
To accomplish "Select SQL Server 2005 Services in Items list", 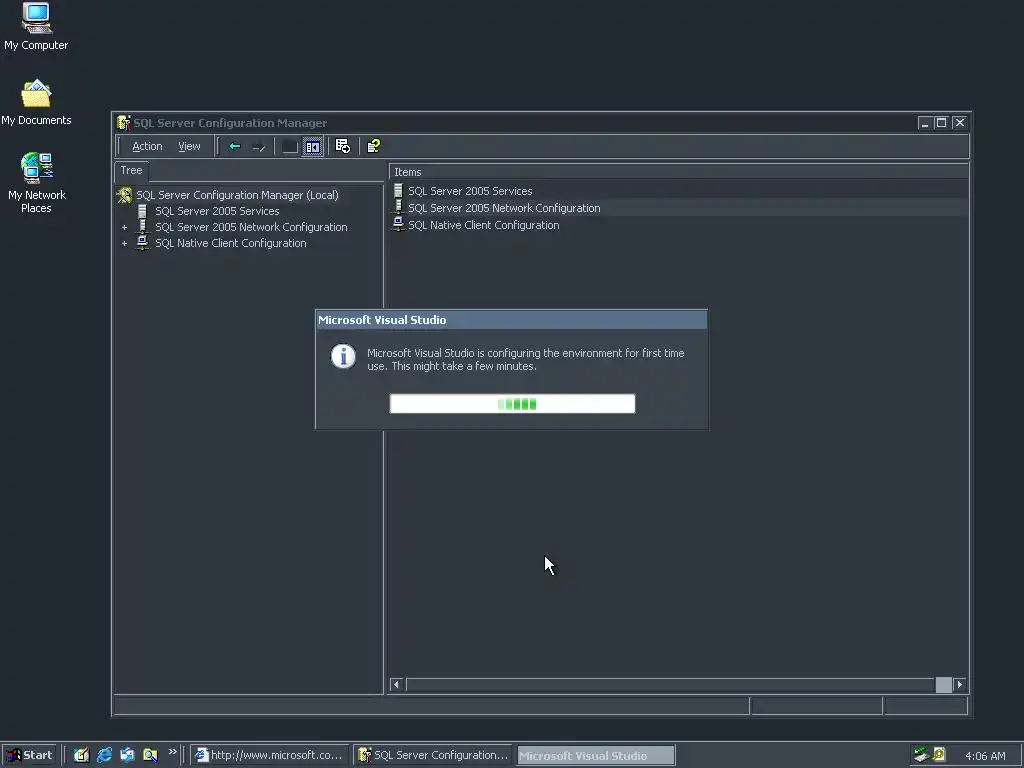I will pos(470,191).
